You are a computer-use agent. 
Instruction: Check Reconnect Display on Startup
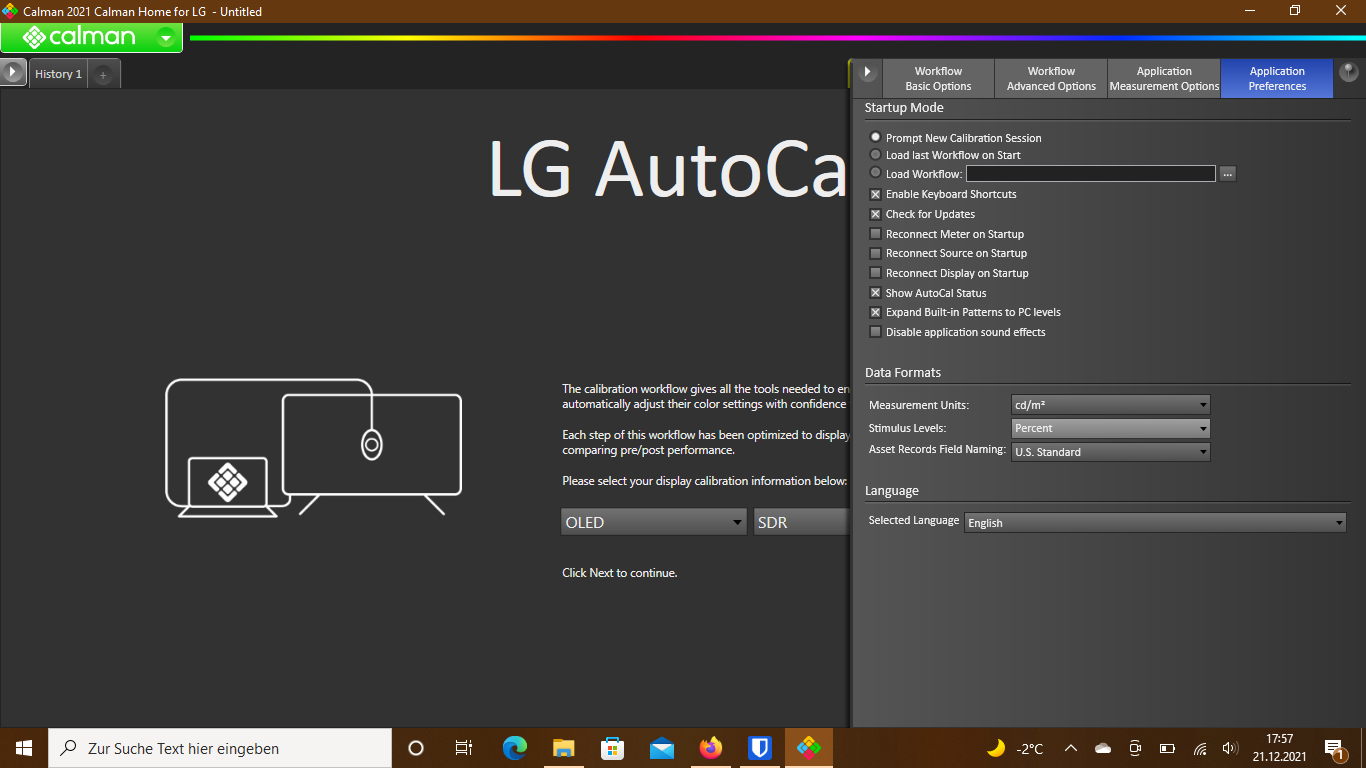click(x=876, y=273)
